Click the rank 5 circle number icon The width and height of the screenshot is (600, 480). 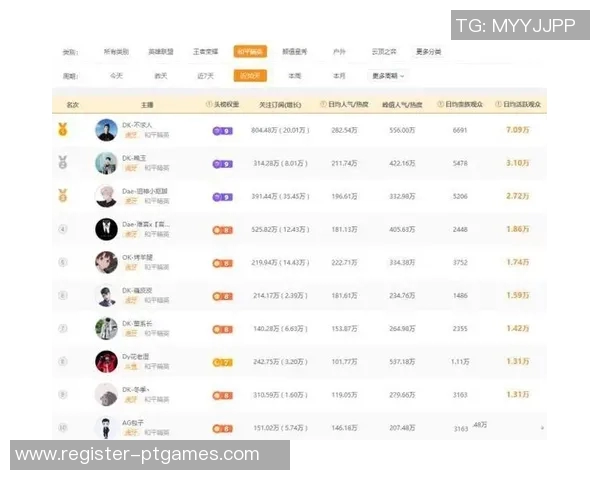63,262
